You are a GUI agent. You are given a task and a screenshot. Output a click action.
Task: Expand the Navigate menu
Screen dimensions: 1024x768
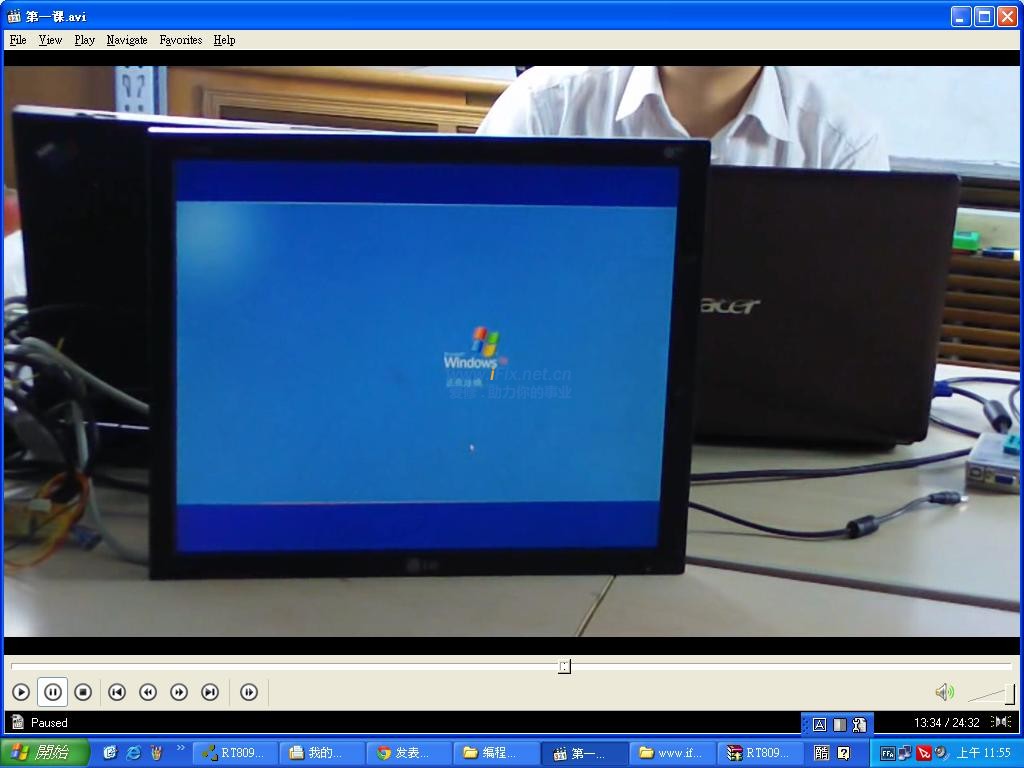click(x=126, y=40)
